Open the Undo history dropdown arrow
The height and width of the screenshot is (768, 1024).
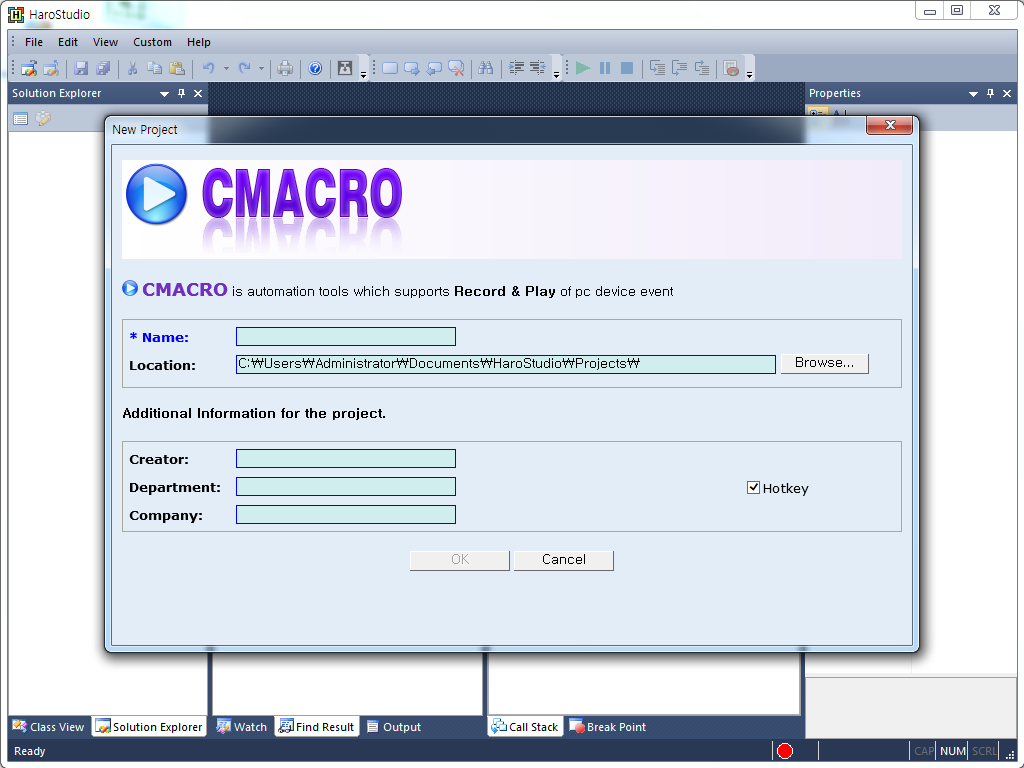point(226,68)
